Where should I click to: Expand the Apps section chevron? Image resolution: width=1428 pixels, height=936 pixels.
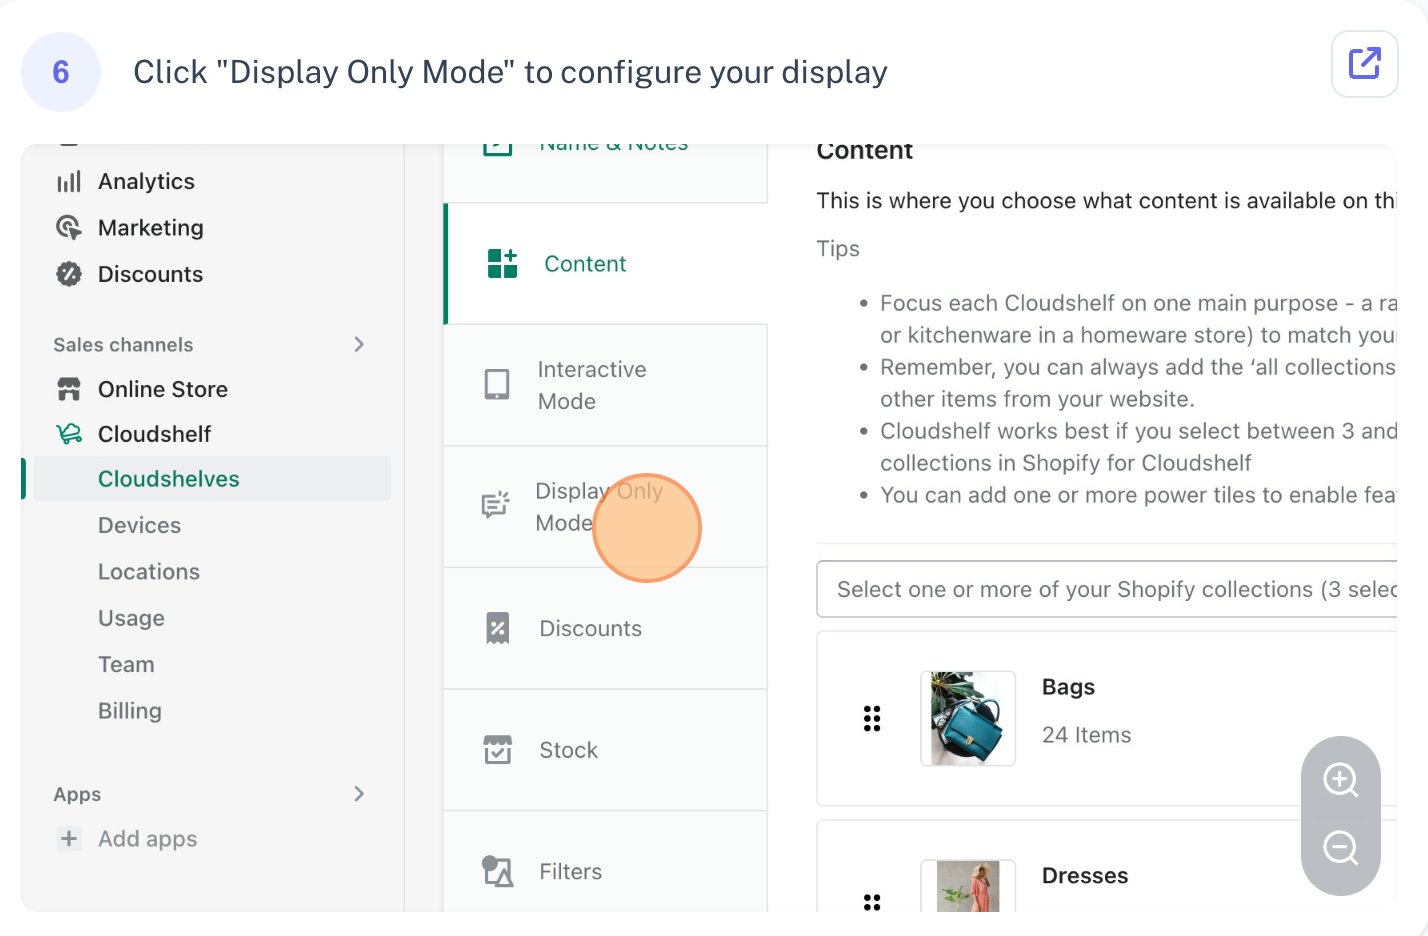[359, 794]
